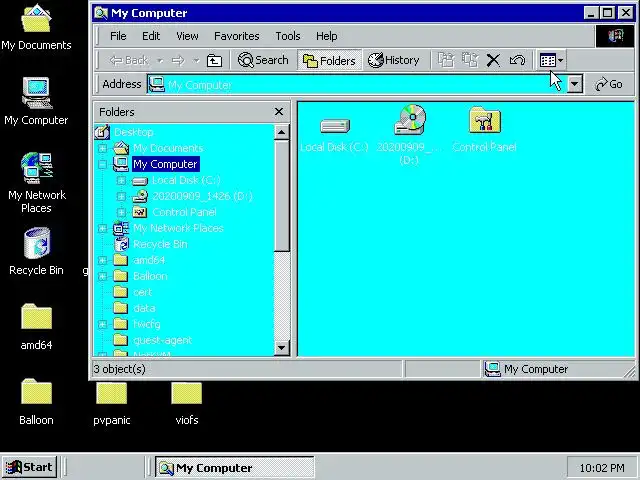640x480 pixels.
Task: Collapse My Computer tree node
Action: [x=102, y=164]
